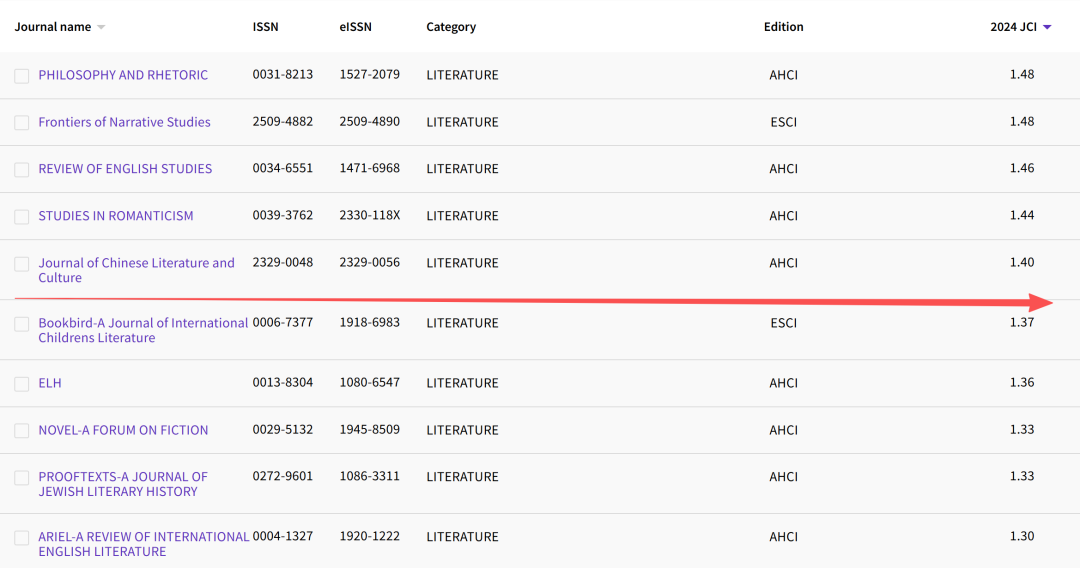Click the Journal name sort arrow
Screen dimensions: 1080x568
(x=101, y=28)
